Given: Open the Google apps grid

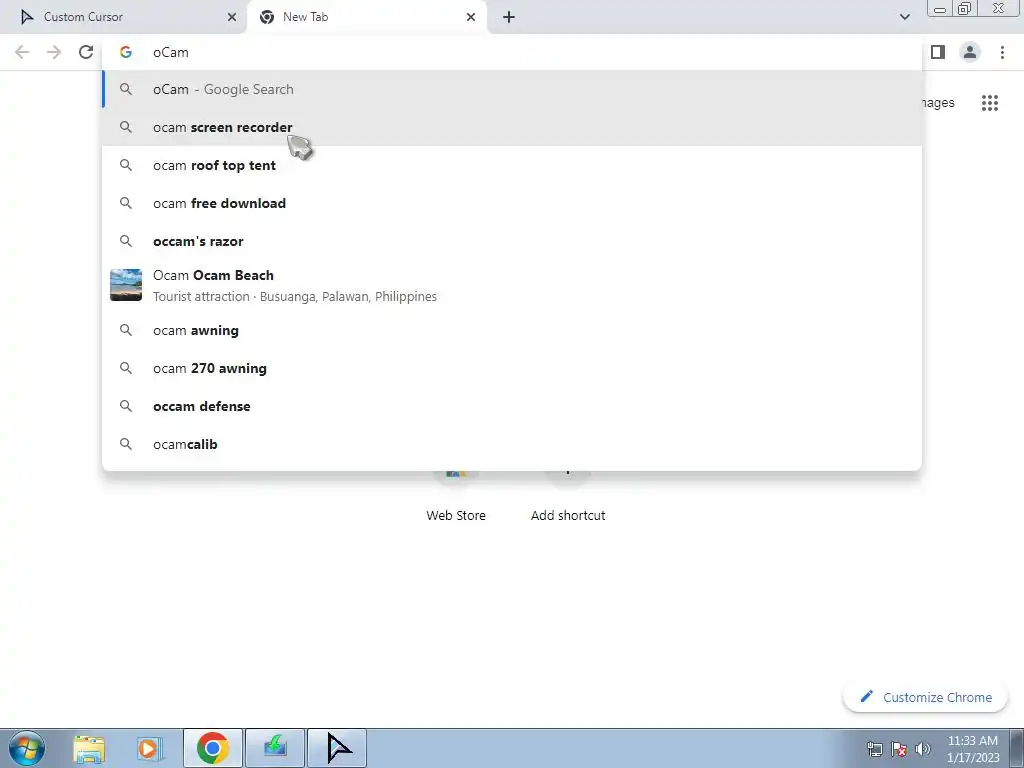Looking at the screenshot, I should (990, 103).
